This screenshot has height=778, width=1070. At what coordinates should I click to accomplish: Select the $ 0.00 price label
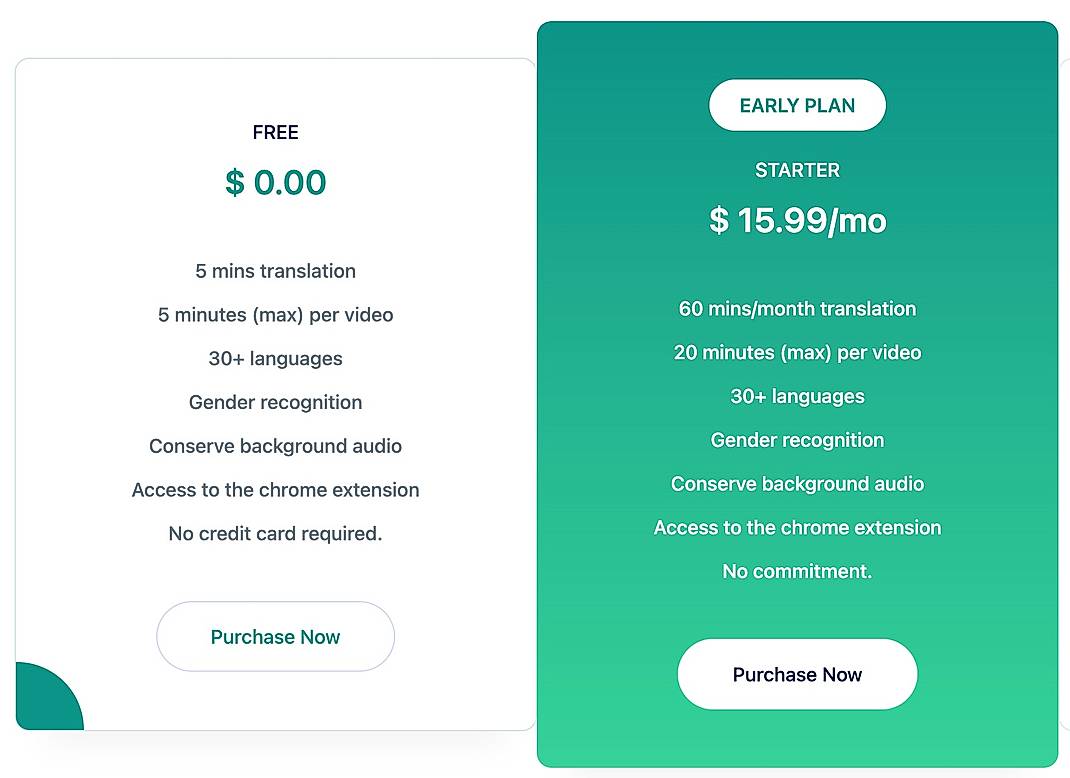(275, 182)
